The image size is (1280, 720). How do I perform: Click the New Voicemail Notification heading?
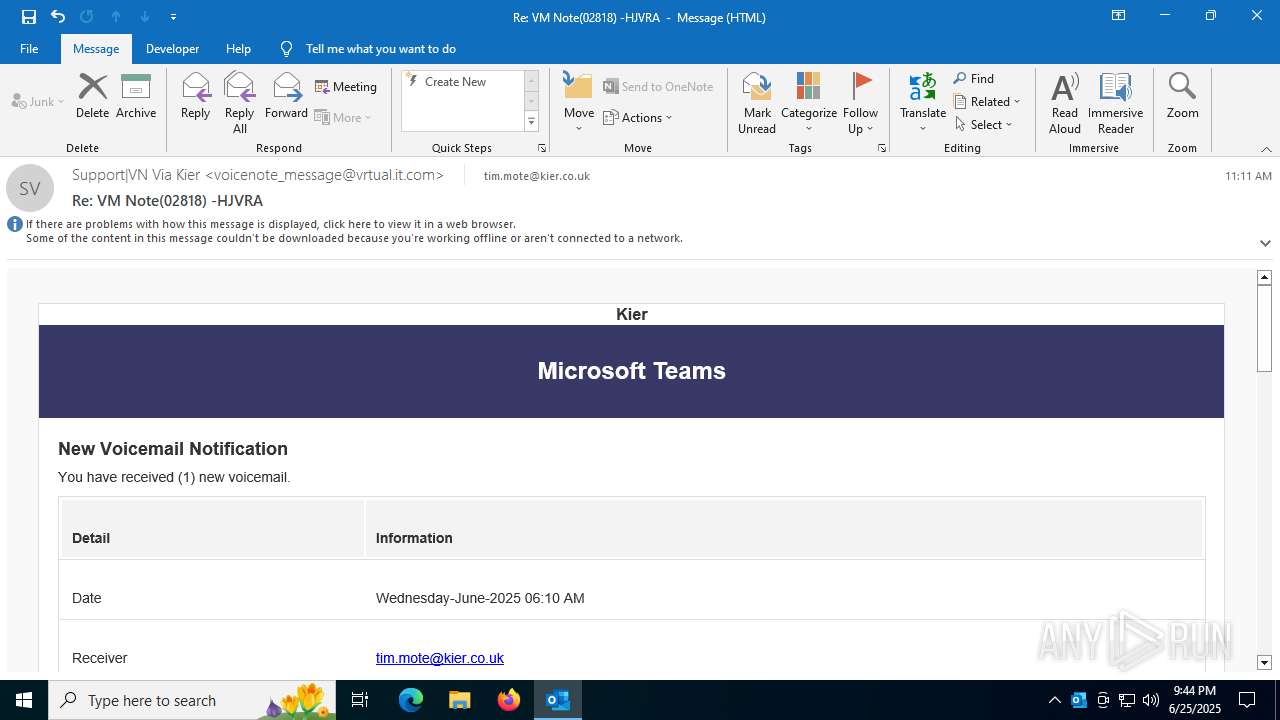(173, 449)
